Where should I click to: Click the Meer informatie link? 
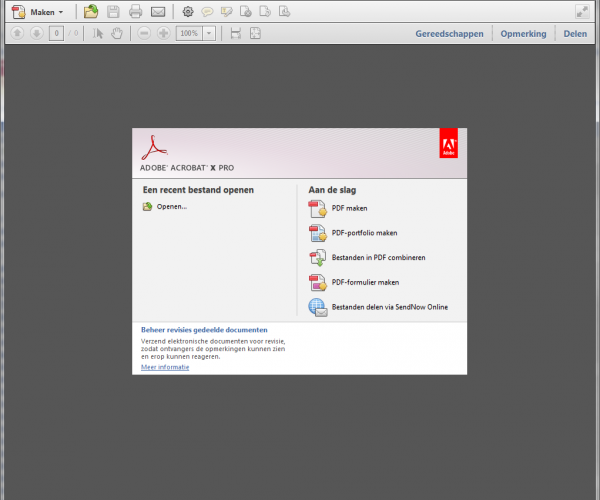(165, 367)
